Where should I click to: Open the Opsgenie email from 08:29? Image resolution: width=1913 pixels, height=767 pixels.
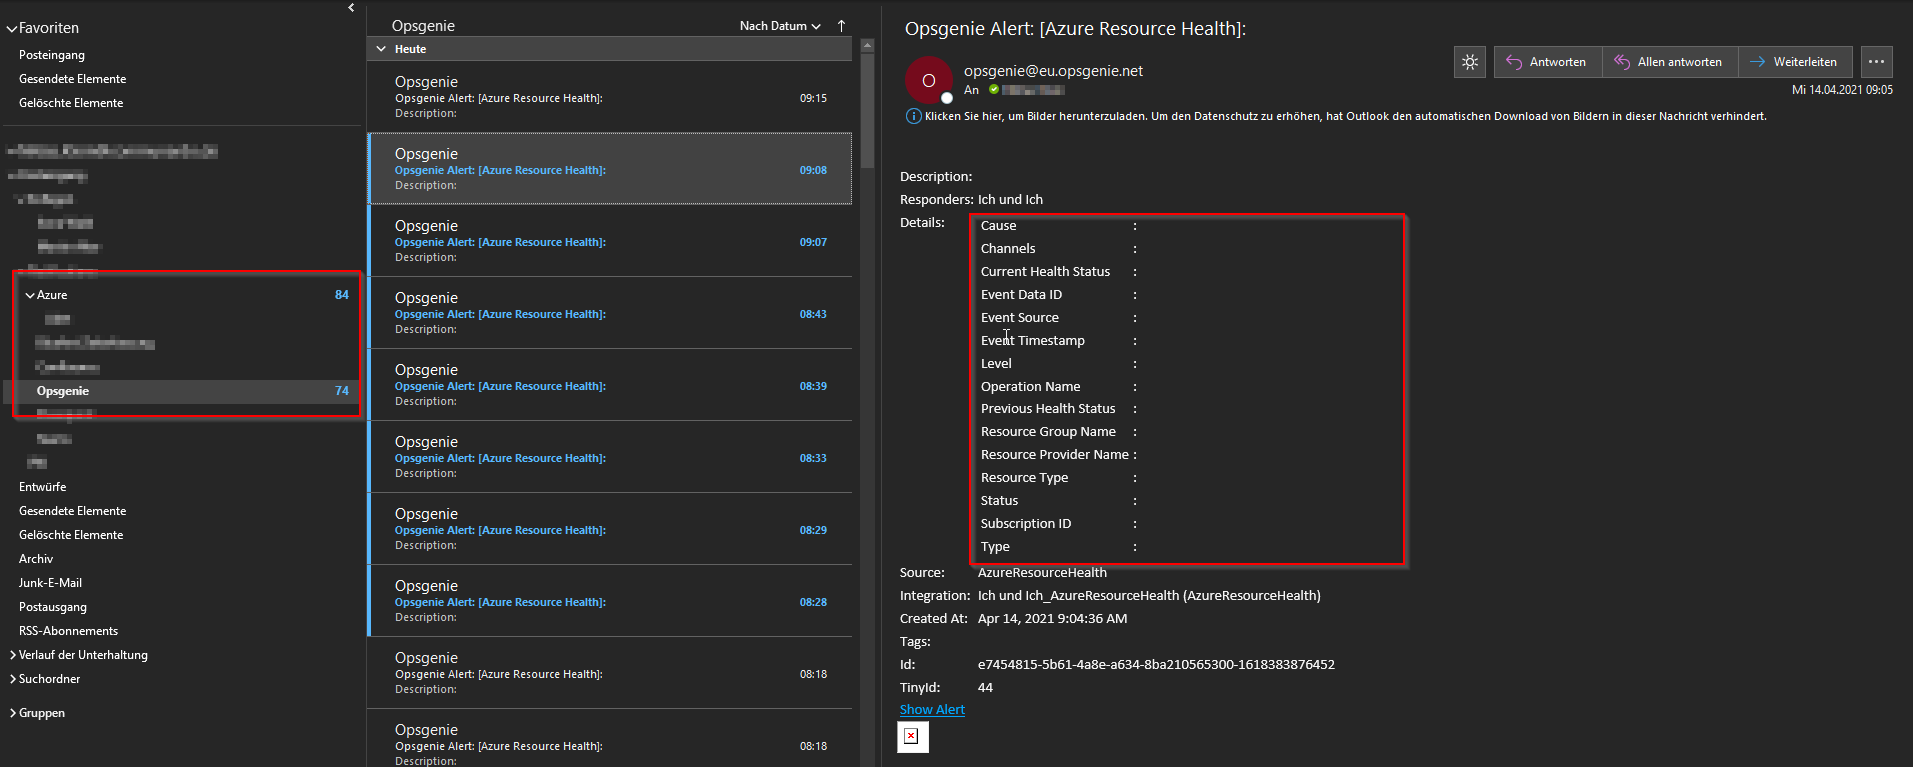[609, 529]
